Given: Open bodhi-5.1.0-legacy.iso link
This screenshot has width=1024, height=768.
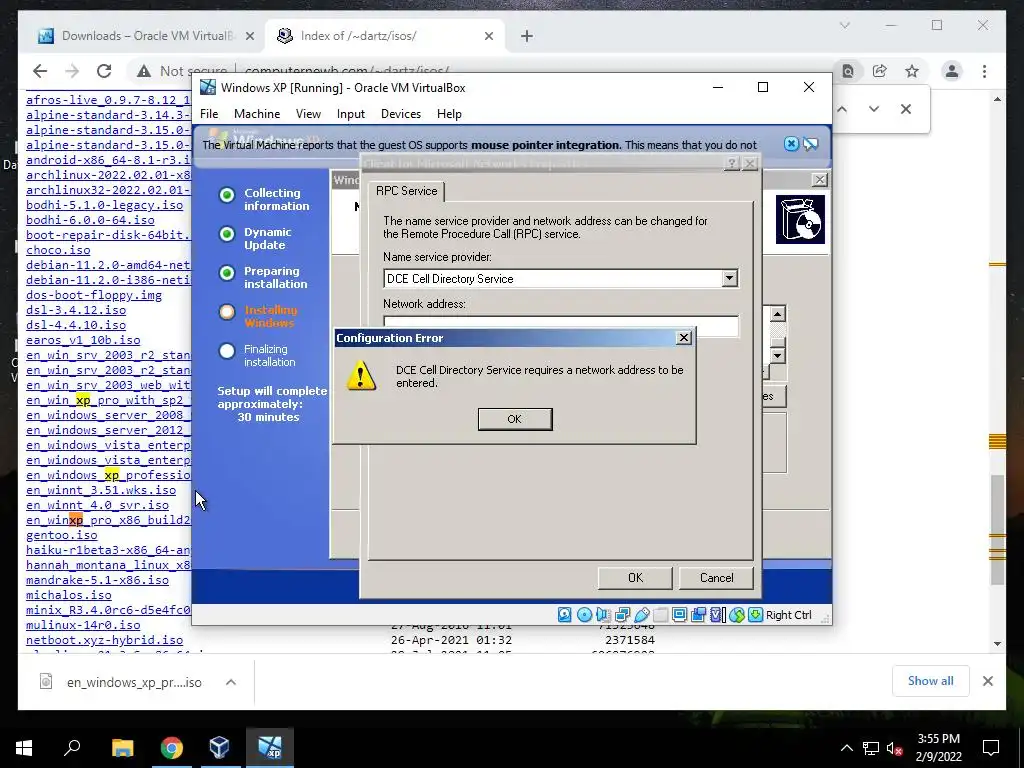Looking at the screenshot, I should pos(104,205).
